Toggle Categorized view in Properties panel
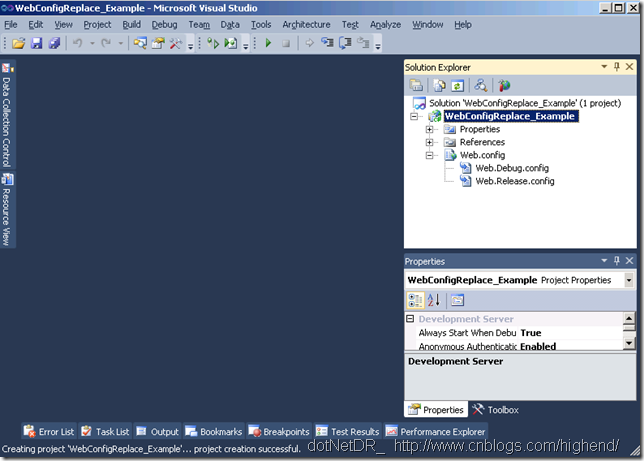644x461 pixels. [x=415, y=300]
